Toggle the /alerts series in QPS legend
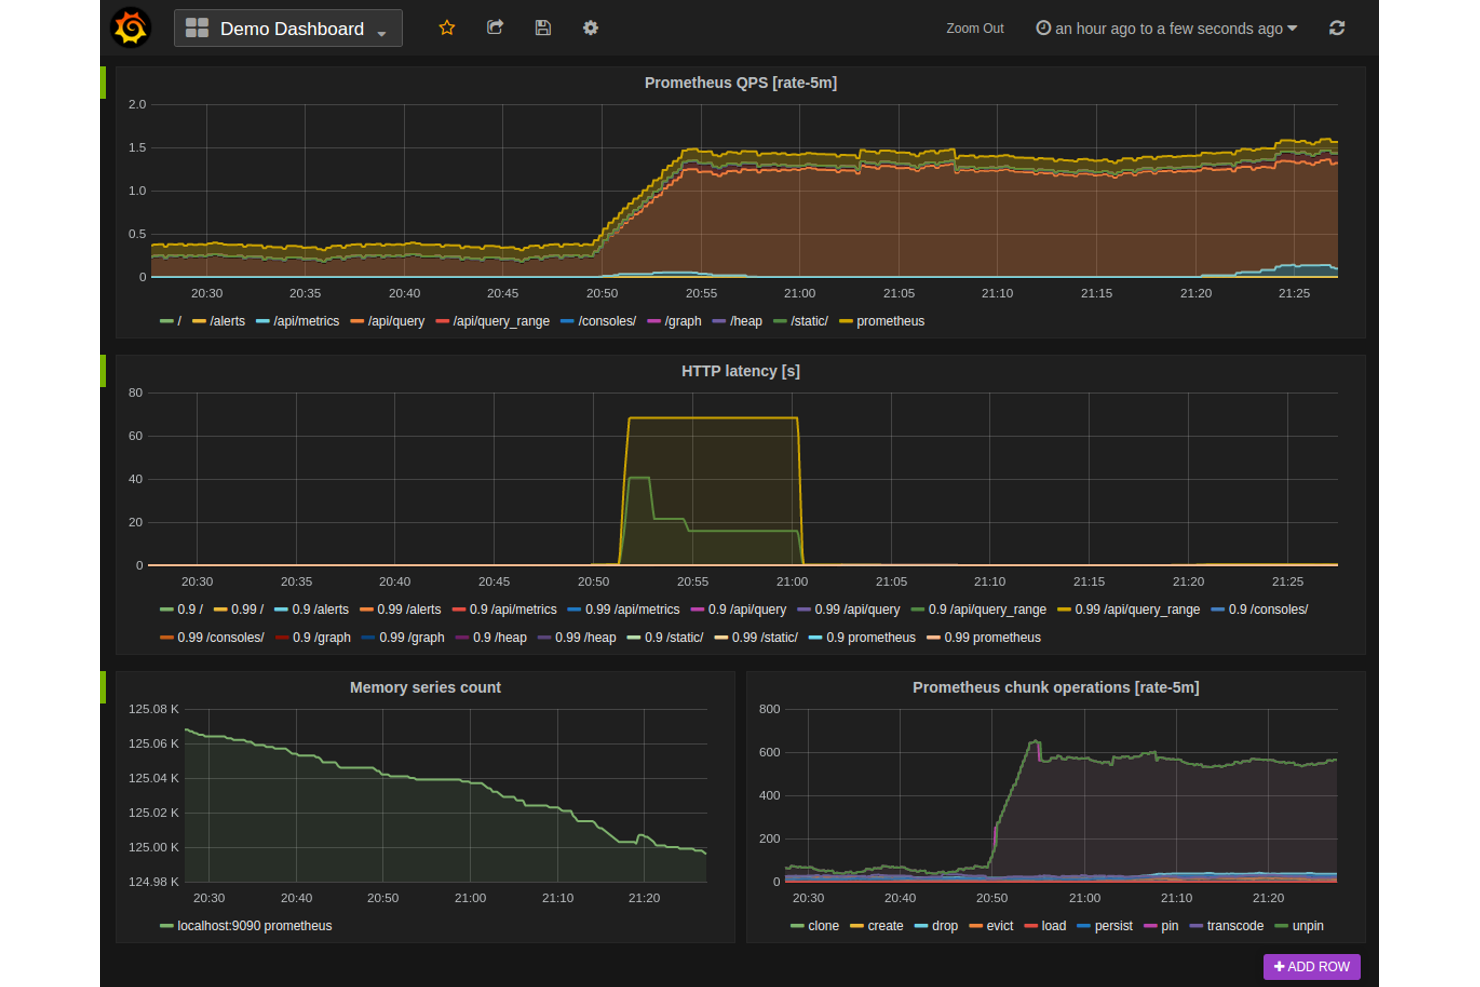This screenshot has width=1480, height=987. pos(228,321)
